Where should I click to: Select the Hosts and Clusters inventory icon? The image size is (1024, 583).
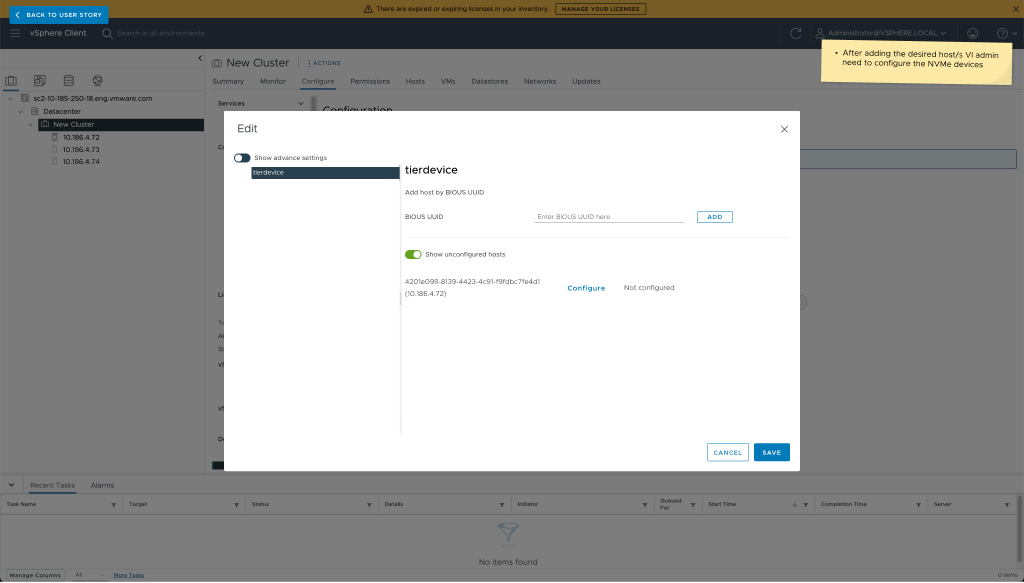pyautogui.click(x=11, y=80)
